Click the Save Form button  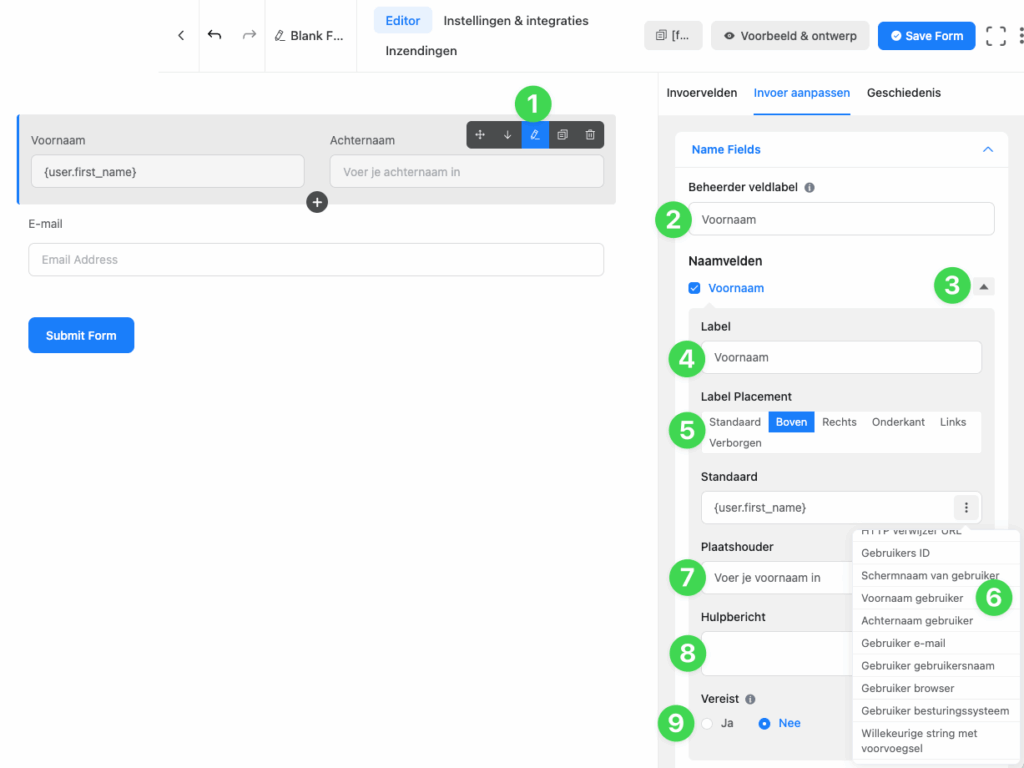(926, 36)
